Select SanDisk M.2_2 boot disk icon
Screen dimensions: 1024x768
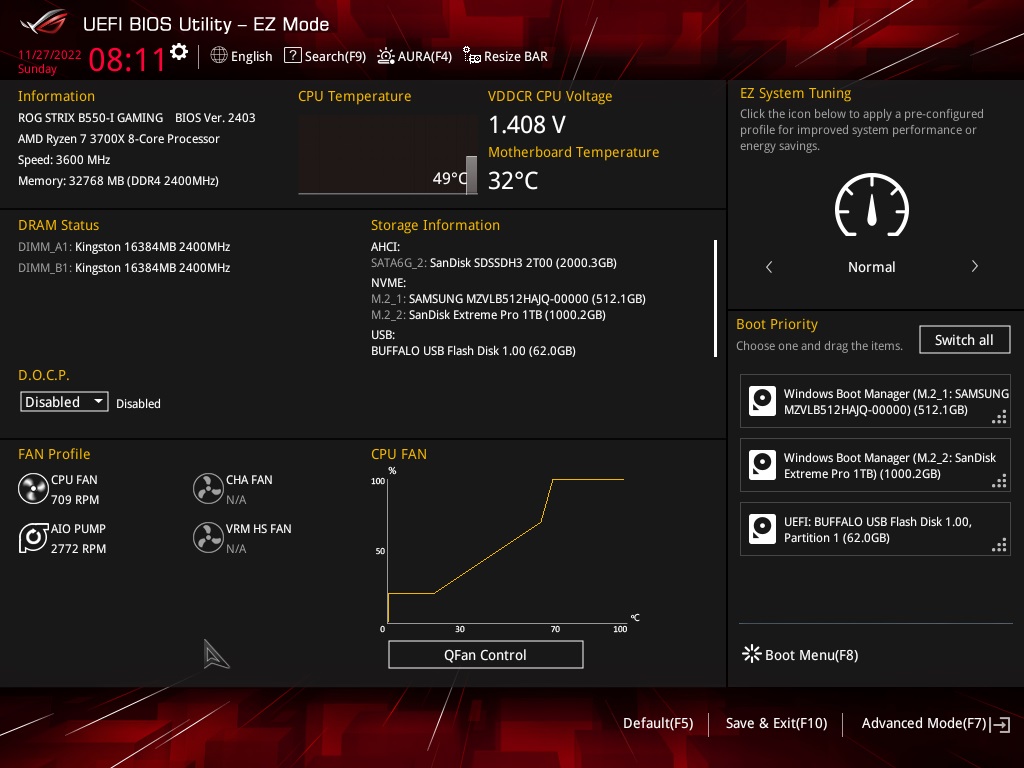click(x=762, y=465)
